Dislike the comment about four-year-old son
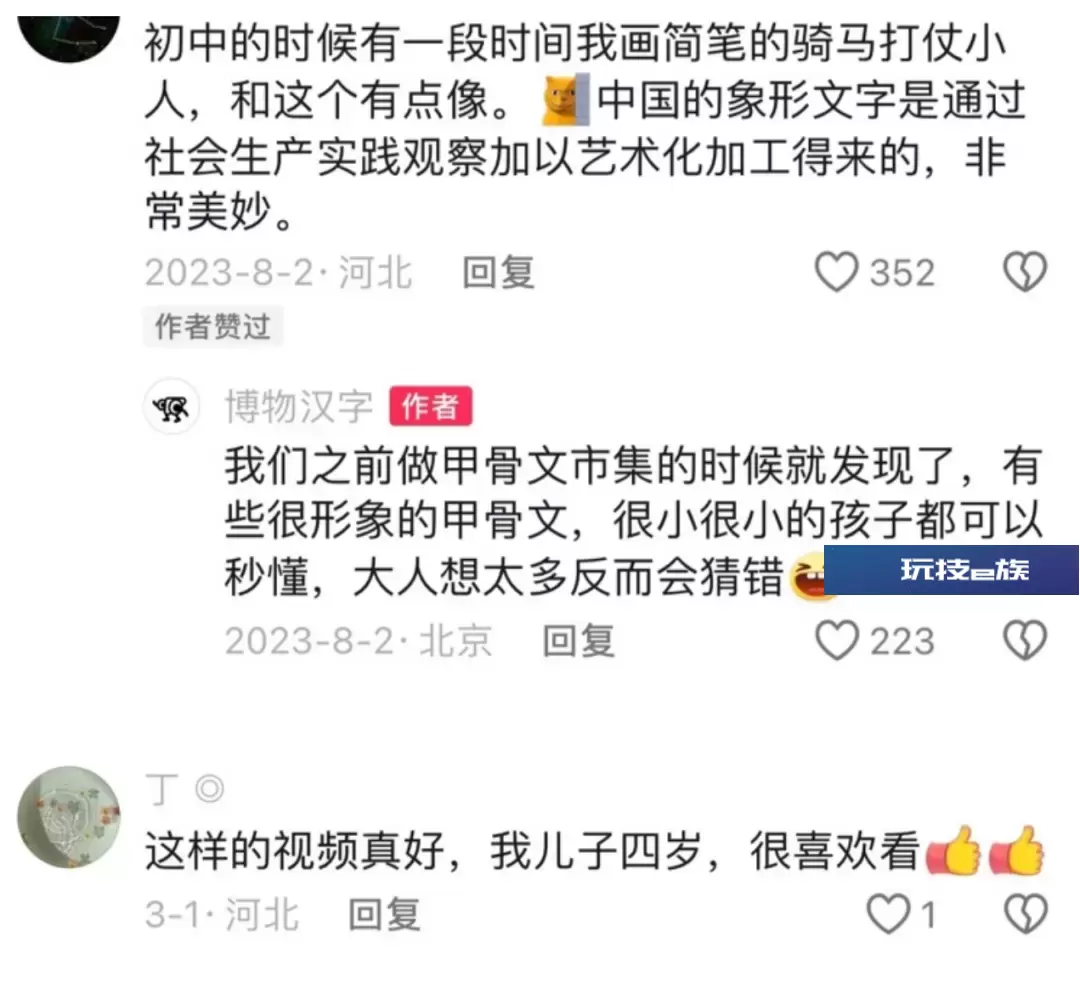Screen dimensions: 1080x988 [x=1026, y=914]
